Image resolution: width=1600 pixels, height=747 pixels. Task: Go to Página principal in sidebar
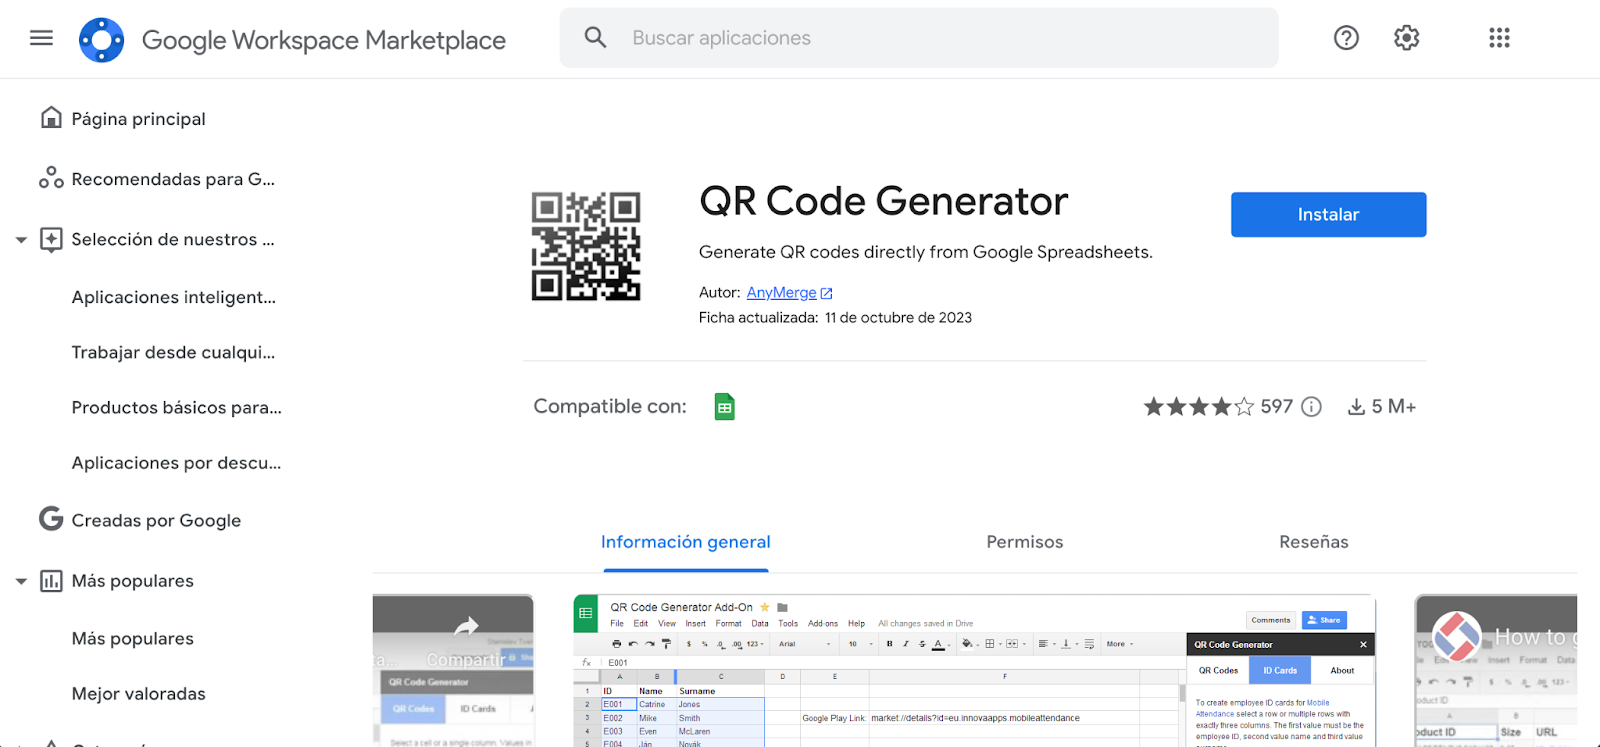click(138, 119)
